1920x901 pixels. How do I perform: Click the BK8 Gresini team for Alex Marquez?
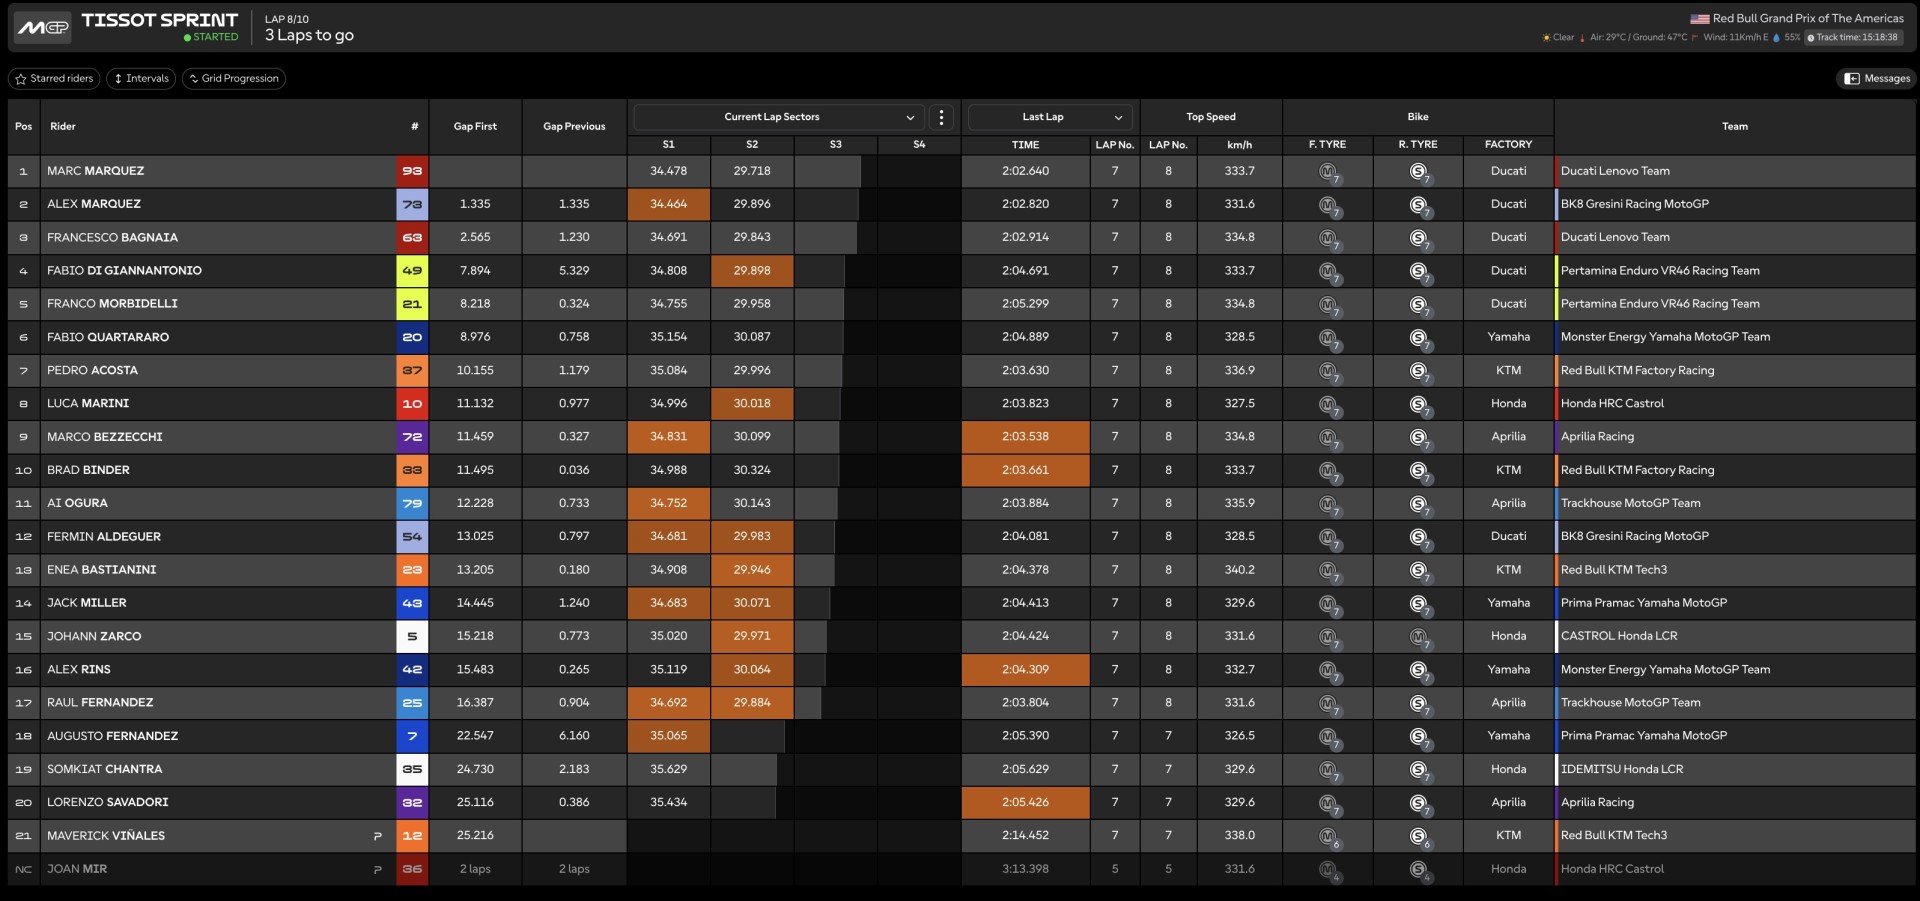[x=1634, y=204]
